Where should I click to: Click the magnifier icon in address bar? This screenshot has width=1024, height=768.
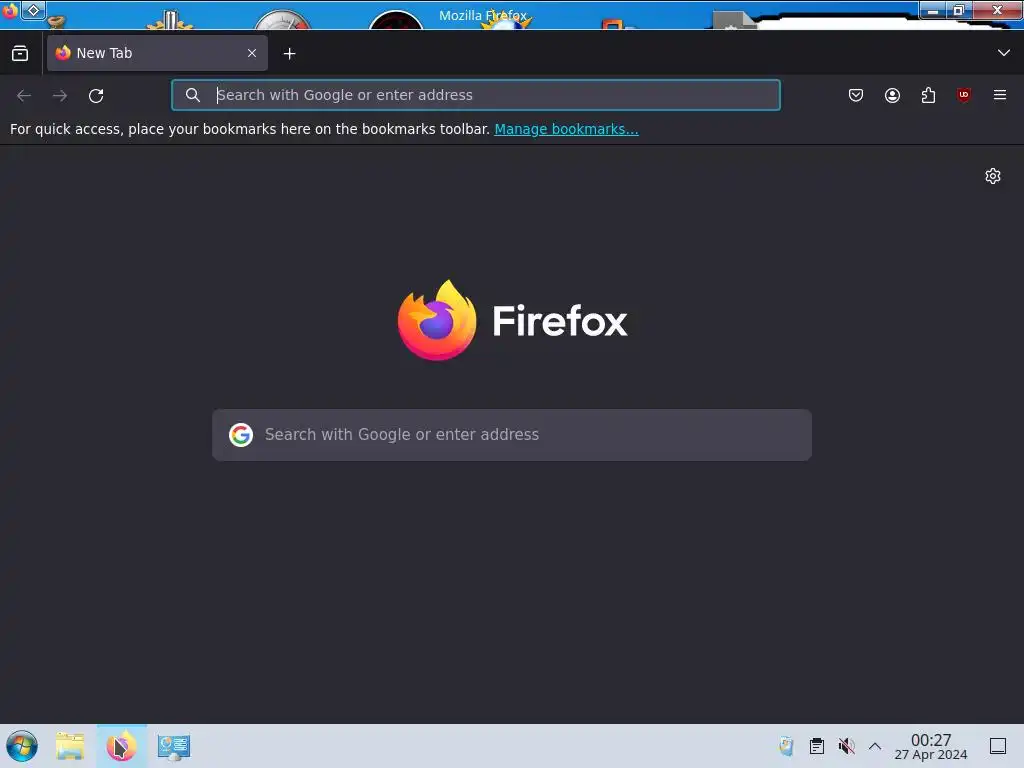[193, 95]
